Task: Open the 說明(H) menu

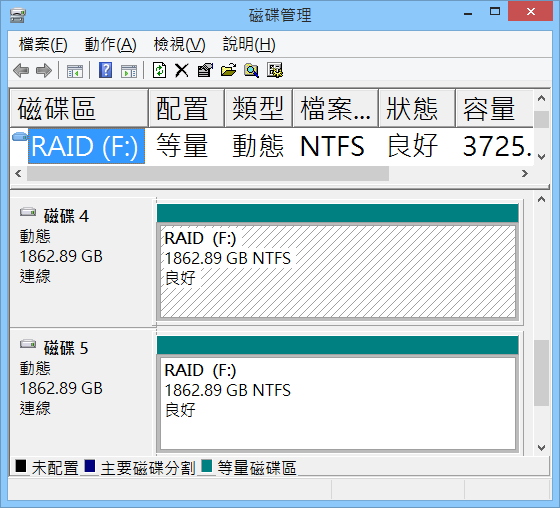Action: [x=249, y=45]
